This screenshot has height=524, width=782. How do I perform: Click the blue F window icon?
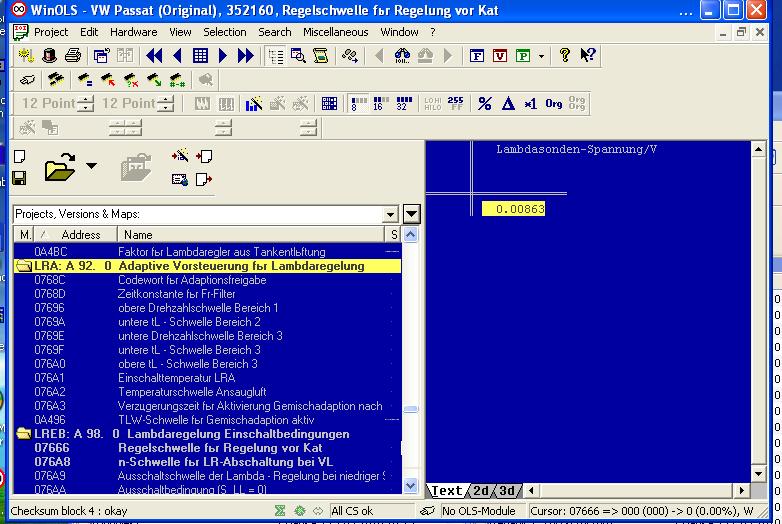[477, 55]
